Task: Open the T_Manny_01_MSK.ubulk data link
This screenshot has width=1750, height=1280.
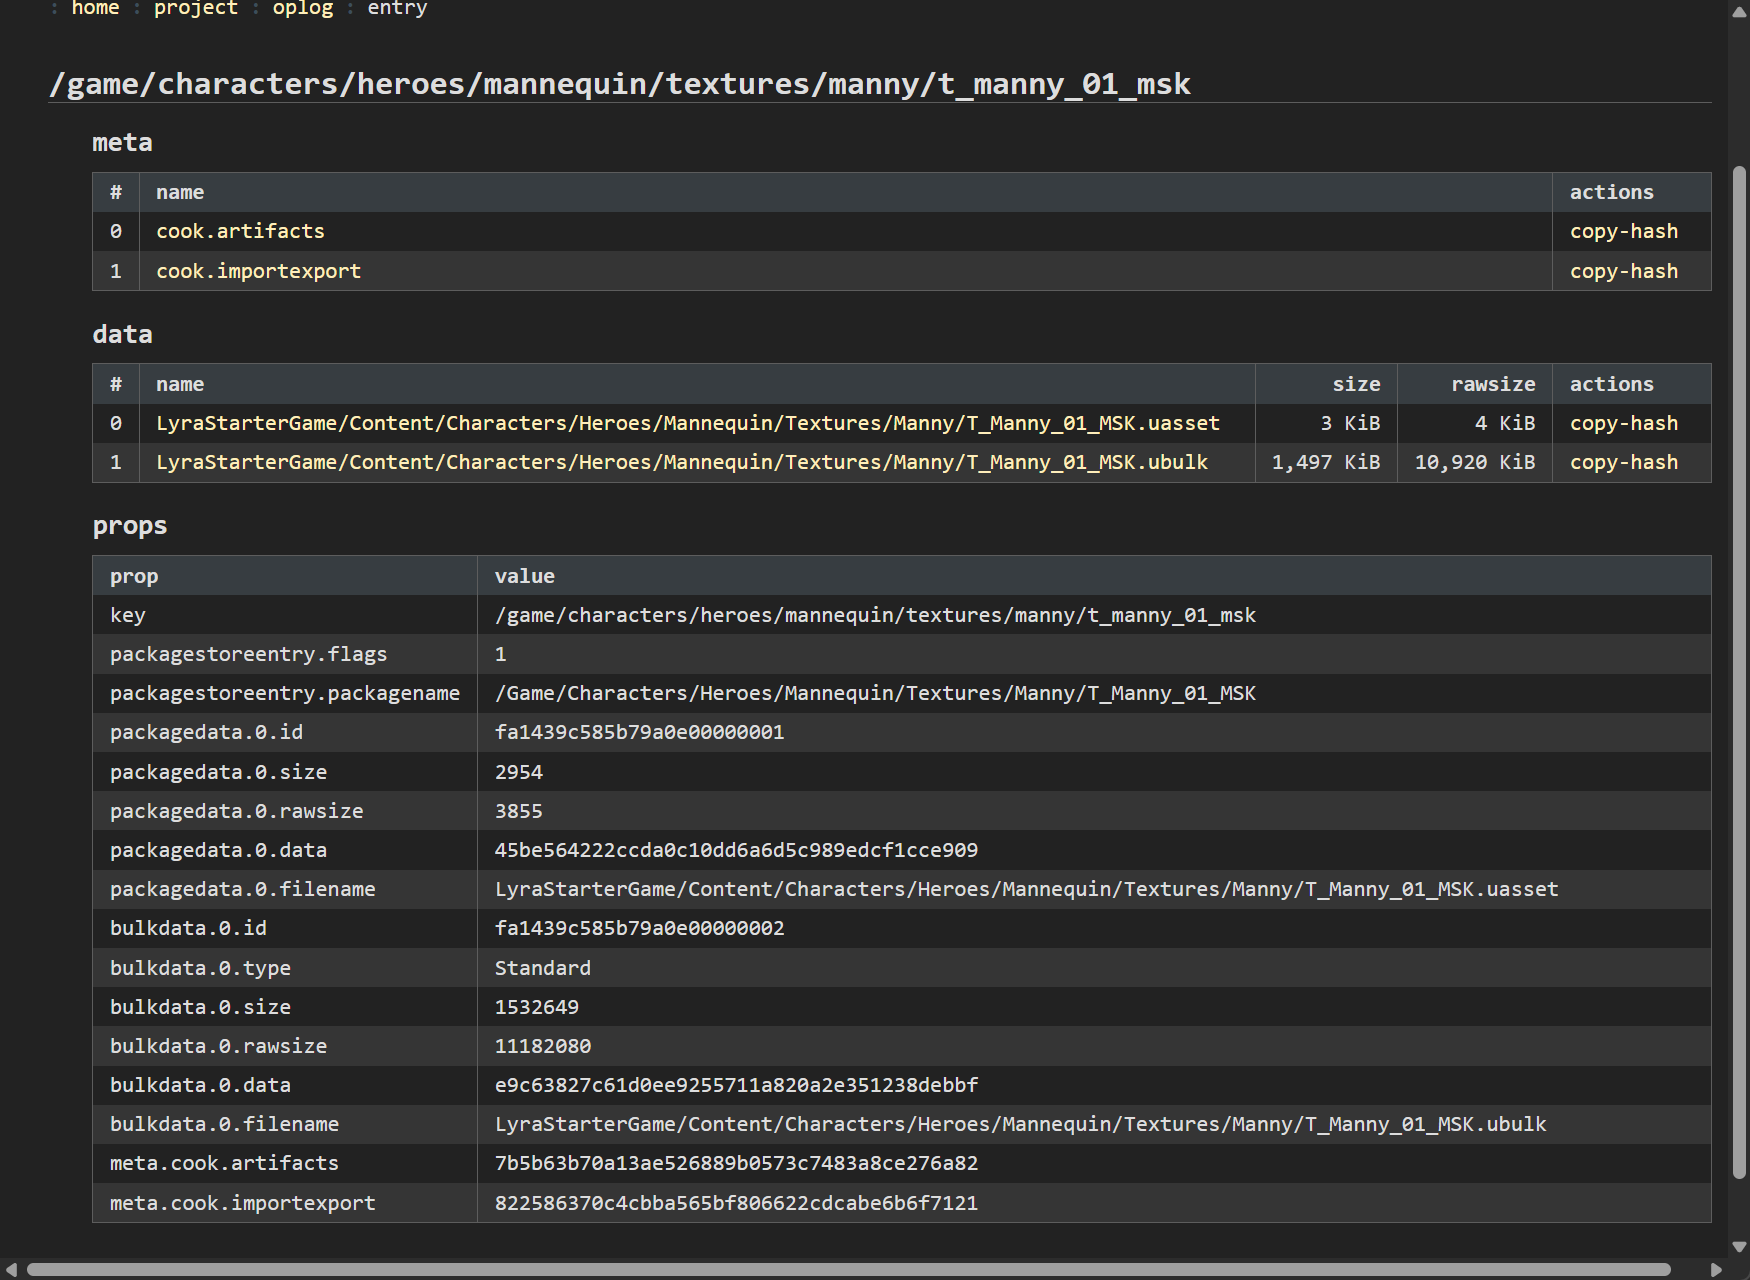Action: pos(682,462)
